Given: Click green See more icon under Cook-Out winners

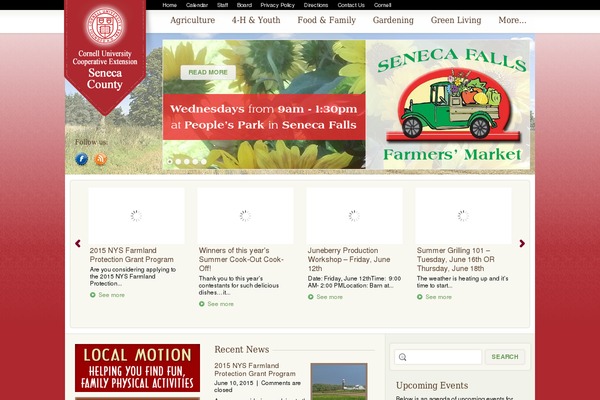Looking at the screenshot, I should [x=202, y=304].
